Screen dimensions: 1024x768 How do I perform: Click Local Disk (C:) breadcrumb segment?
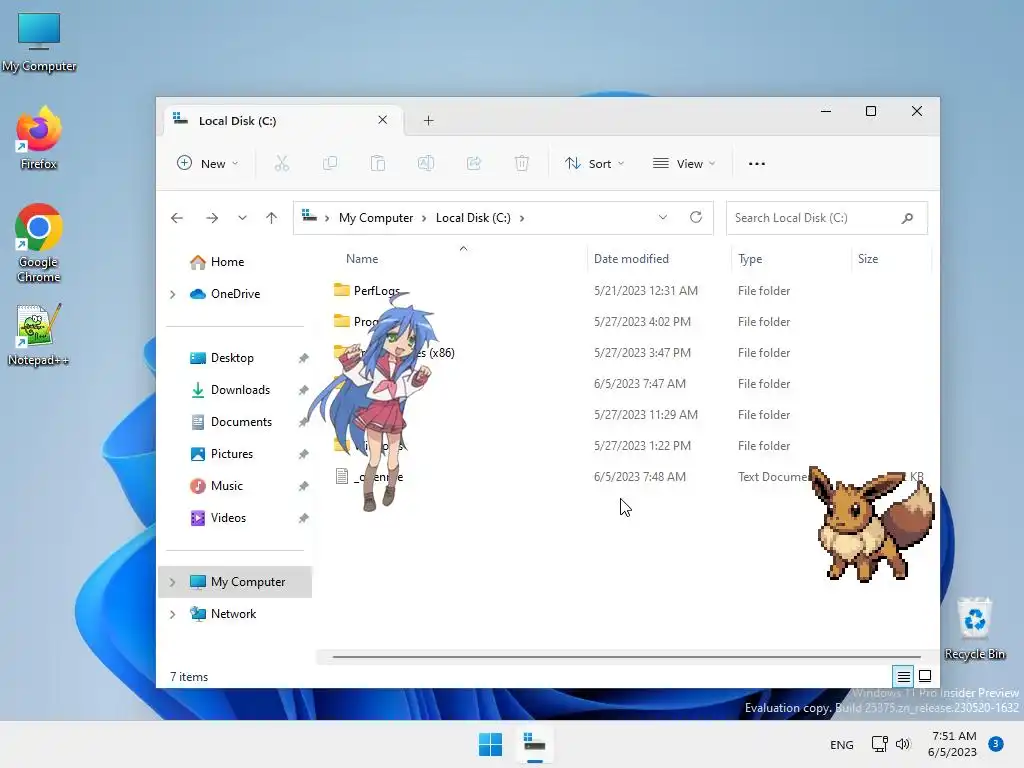tap(473, 218)
